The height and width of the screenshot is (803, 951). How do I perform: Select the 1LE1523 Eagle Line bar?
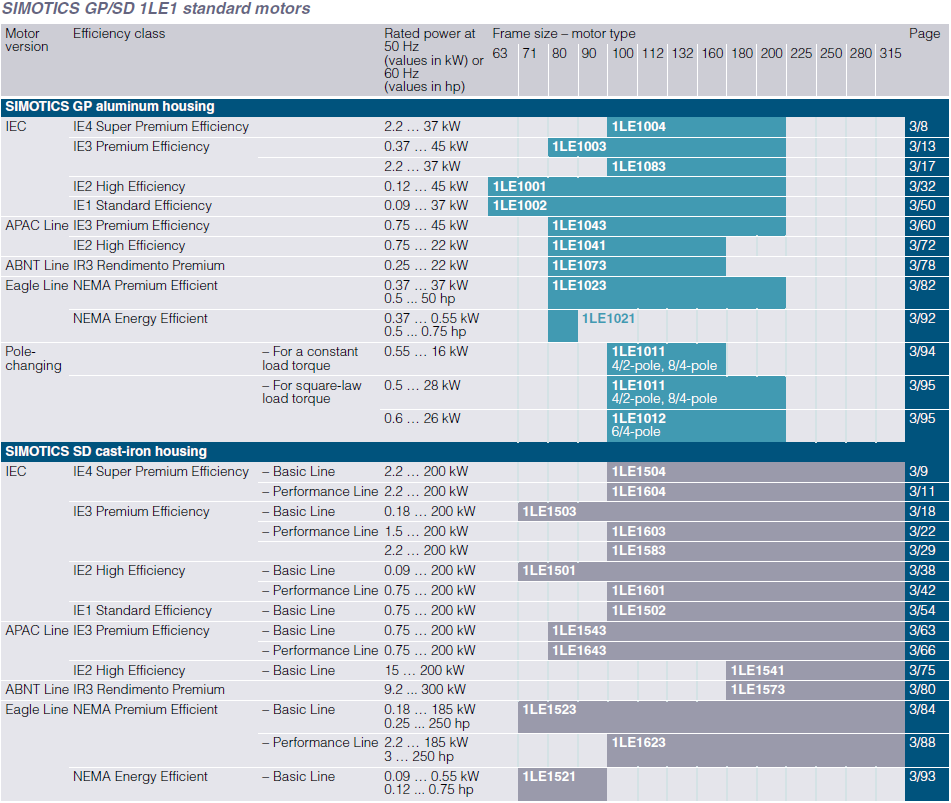tap(711, 717)
